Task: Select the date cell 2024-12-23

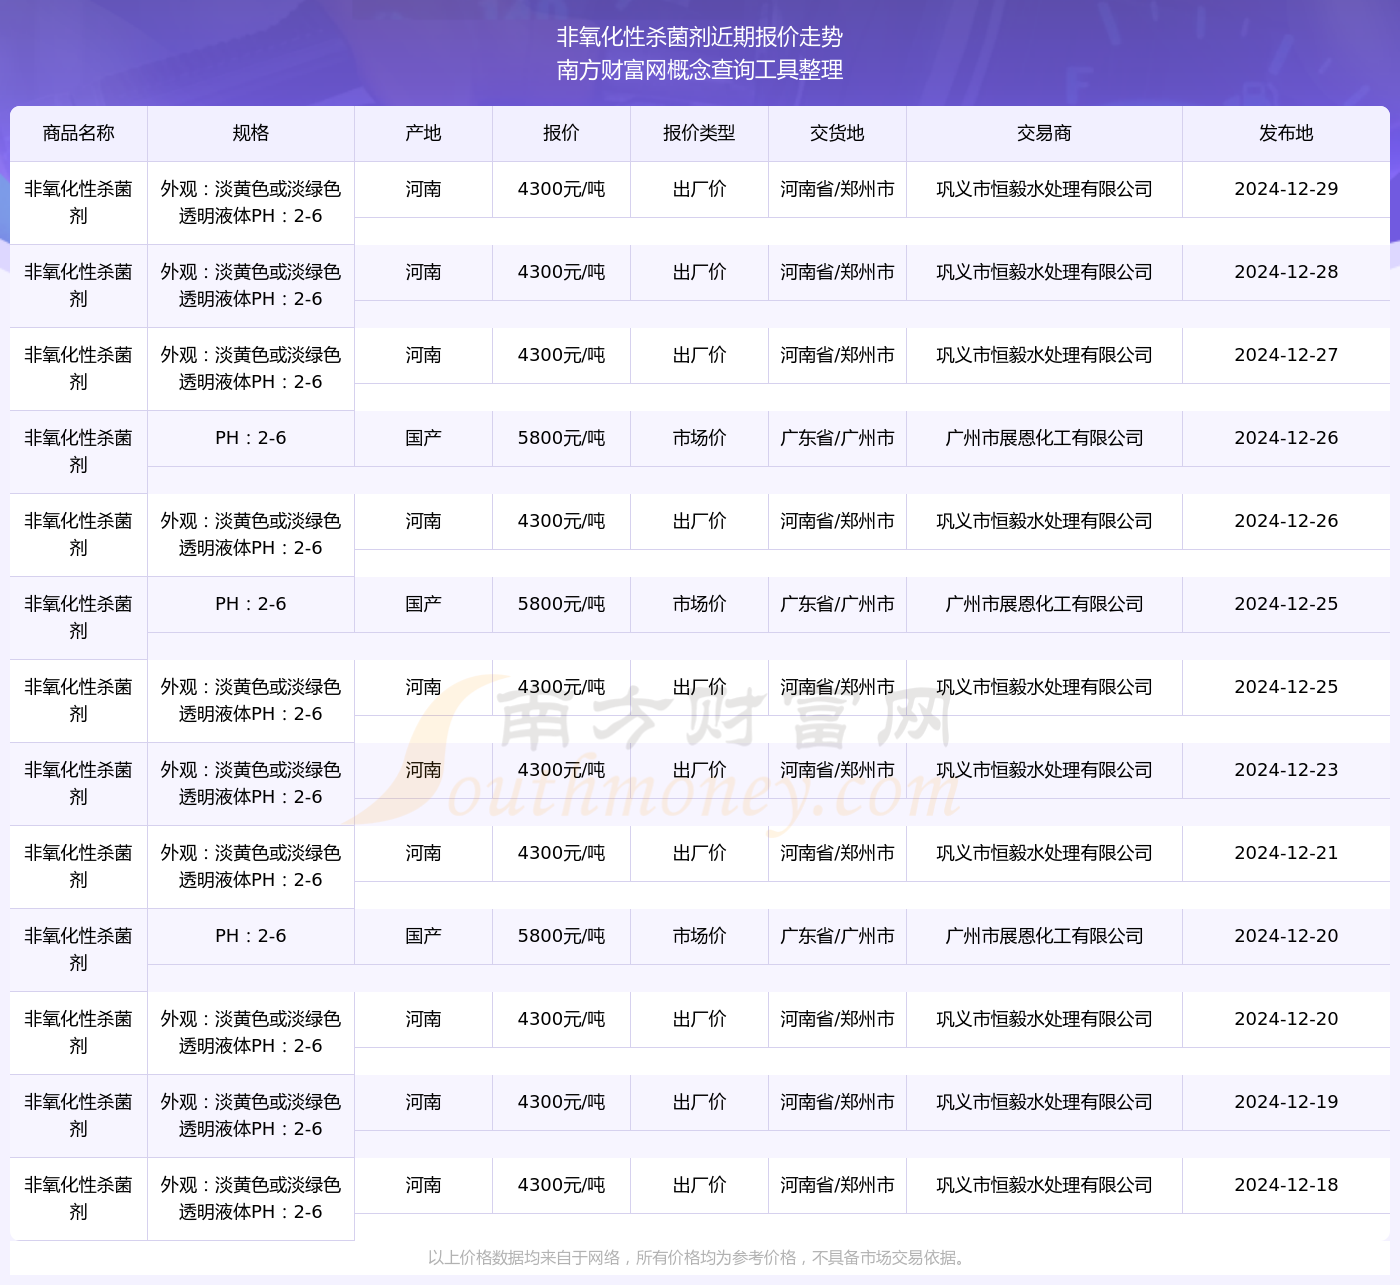Action: tap(1286, 770)
